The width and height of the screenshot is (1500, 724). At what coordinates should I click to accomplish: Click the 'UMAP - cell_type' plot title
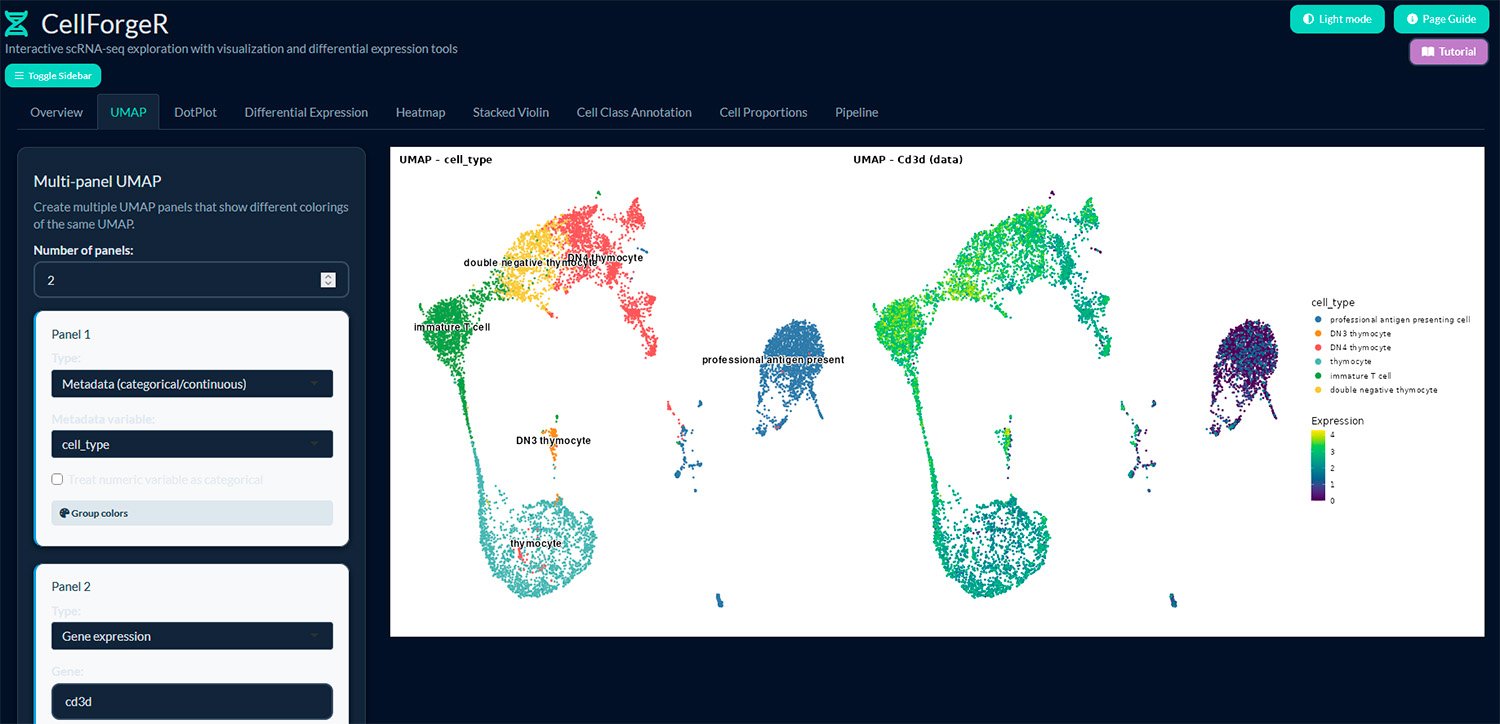[x=445, y=159]
